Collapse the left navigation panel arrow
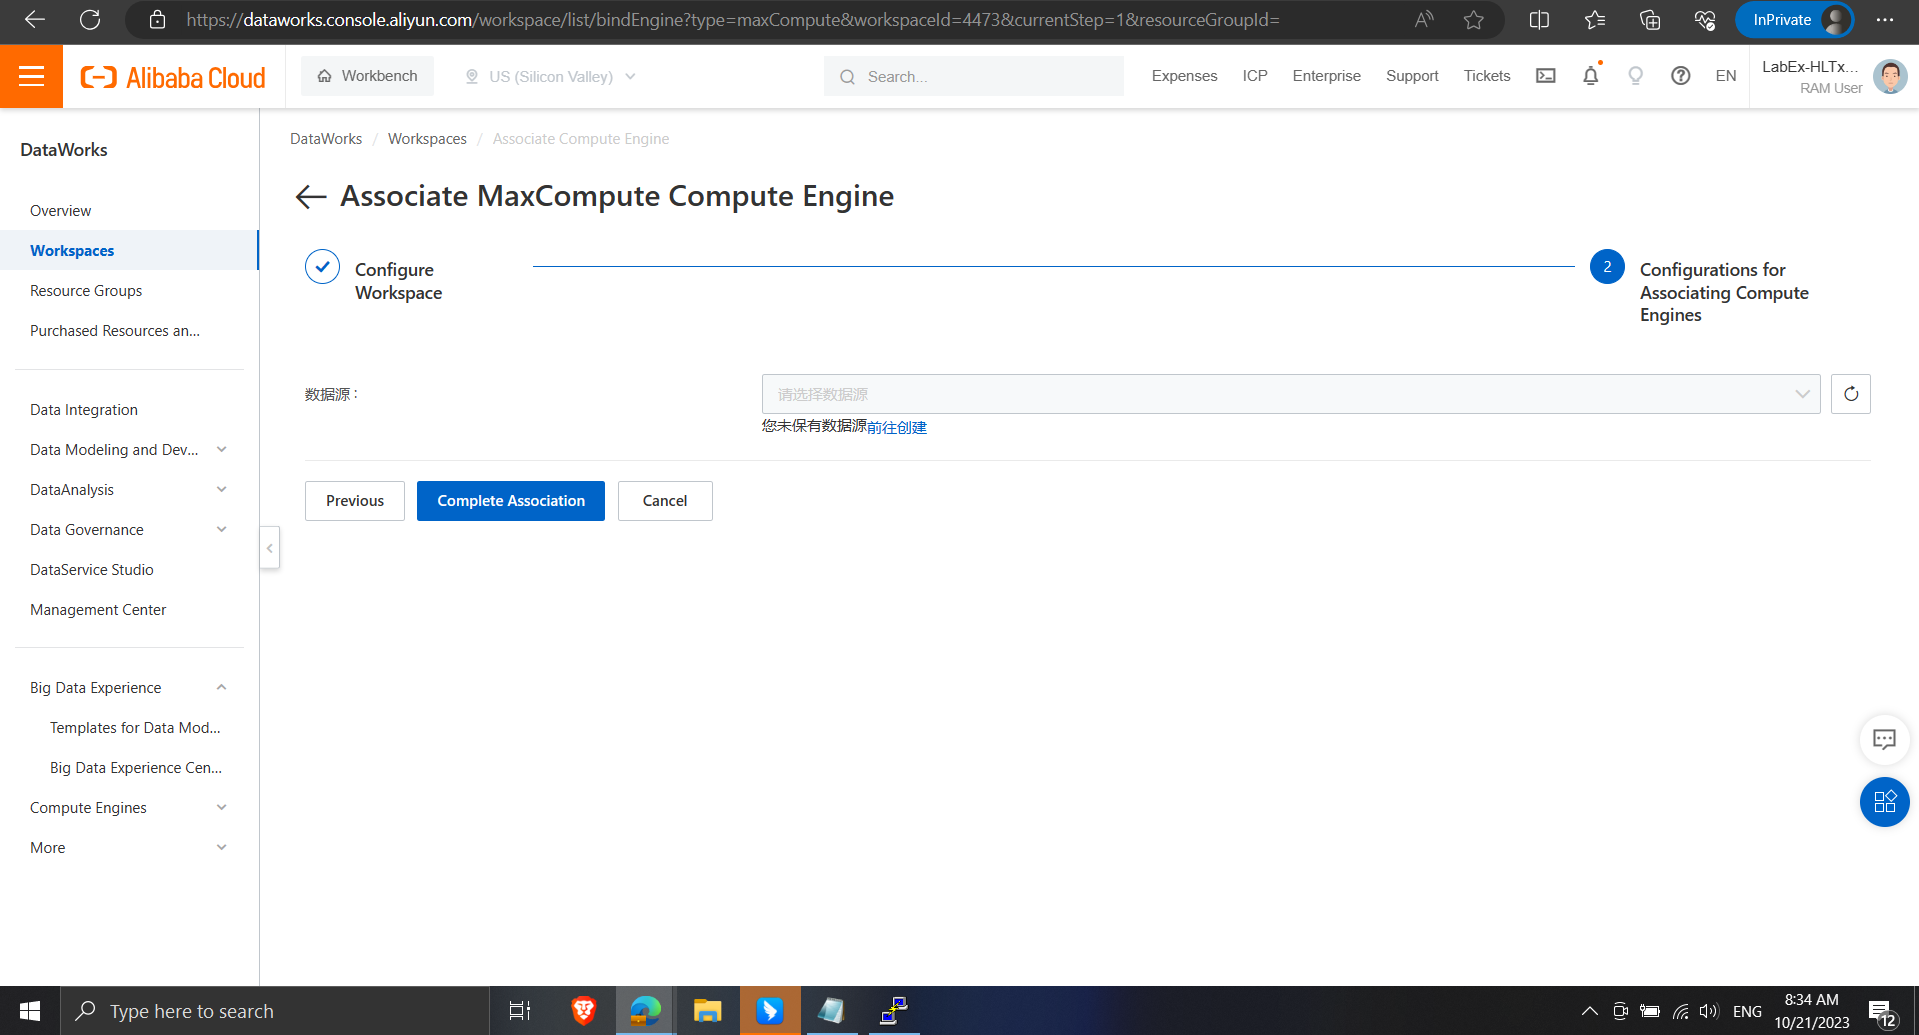The height and width of the screenshot is (1035, 1919). [269, 548]
